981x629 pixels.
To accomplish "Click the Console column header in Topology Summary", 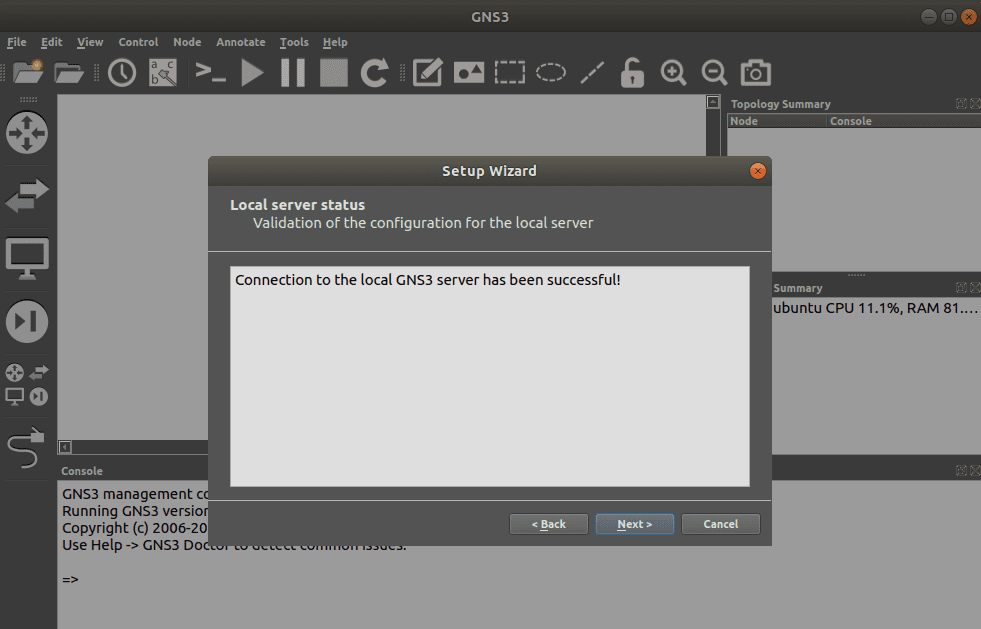I will (x=903, y=121).
